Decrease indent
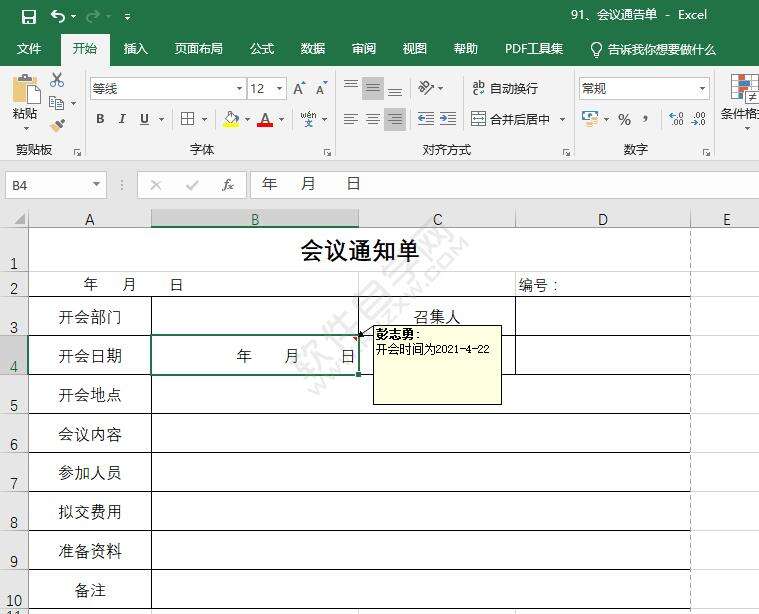This screenshot has height=614, width=759. (x=426, y=119)
